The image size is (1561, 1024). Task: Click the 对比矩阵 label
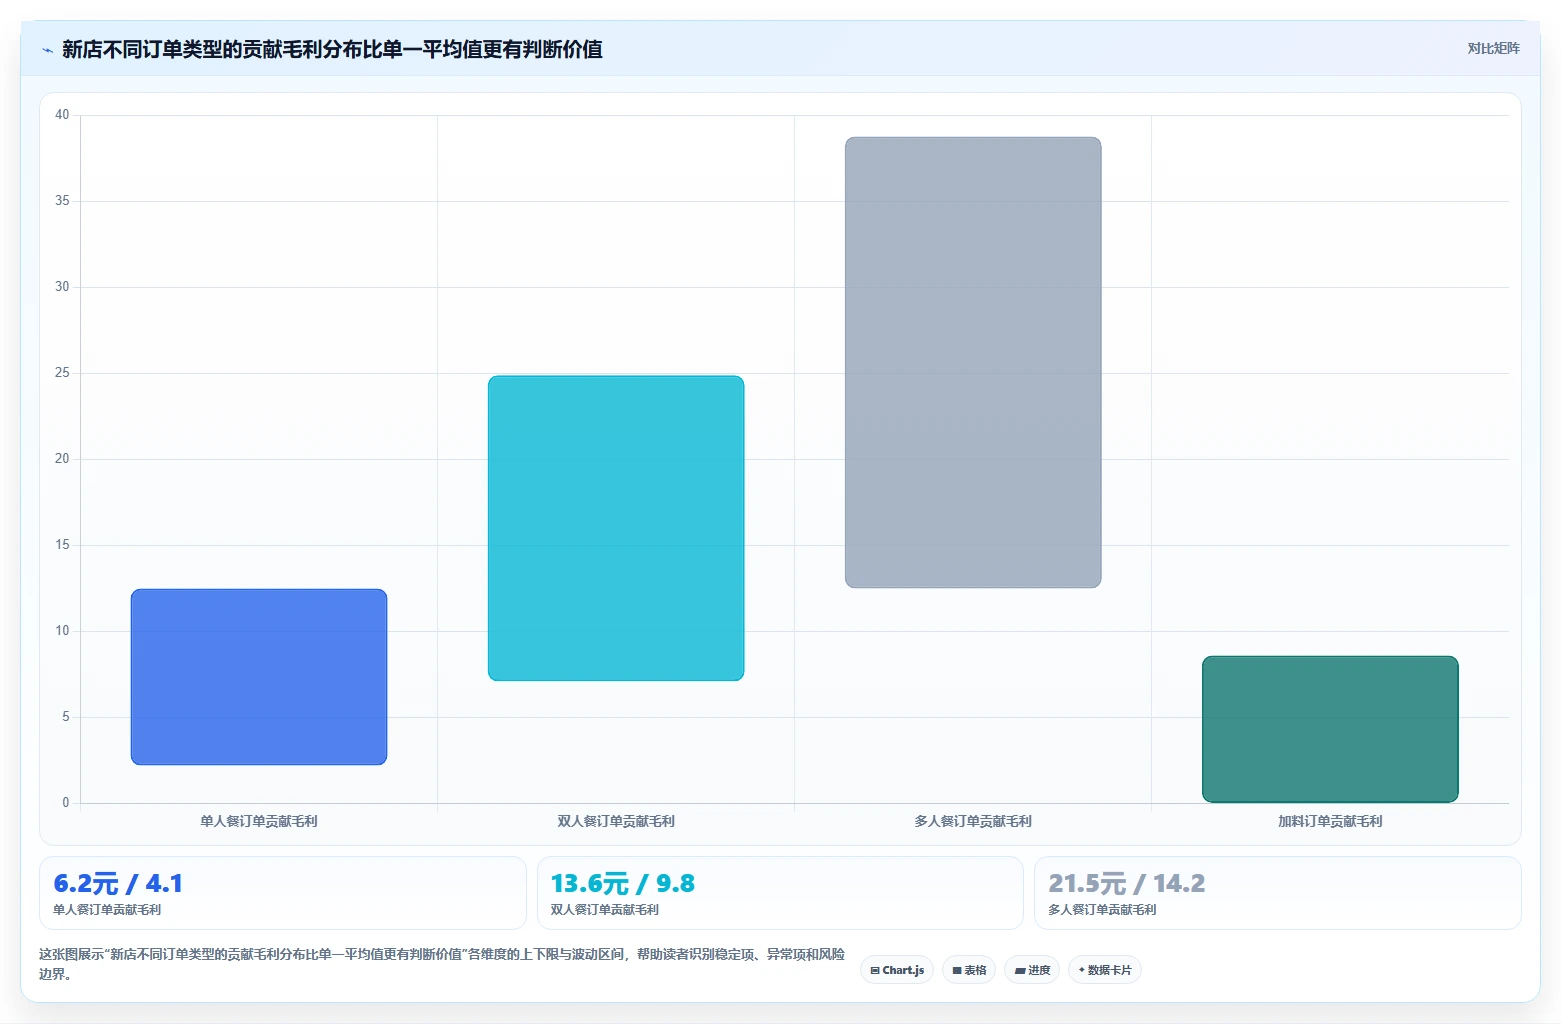tap(1493, 48)
